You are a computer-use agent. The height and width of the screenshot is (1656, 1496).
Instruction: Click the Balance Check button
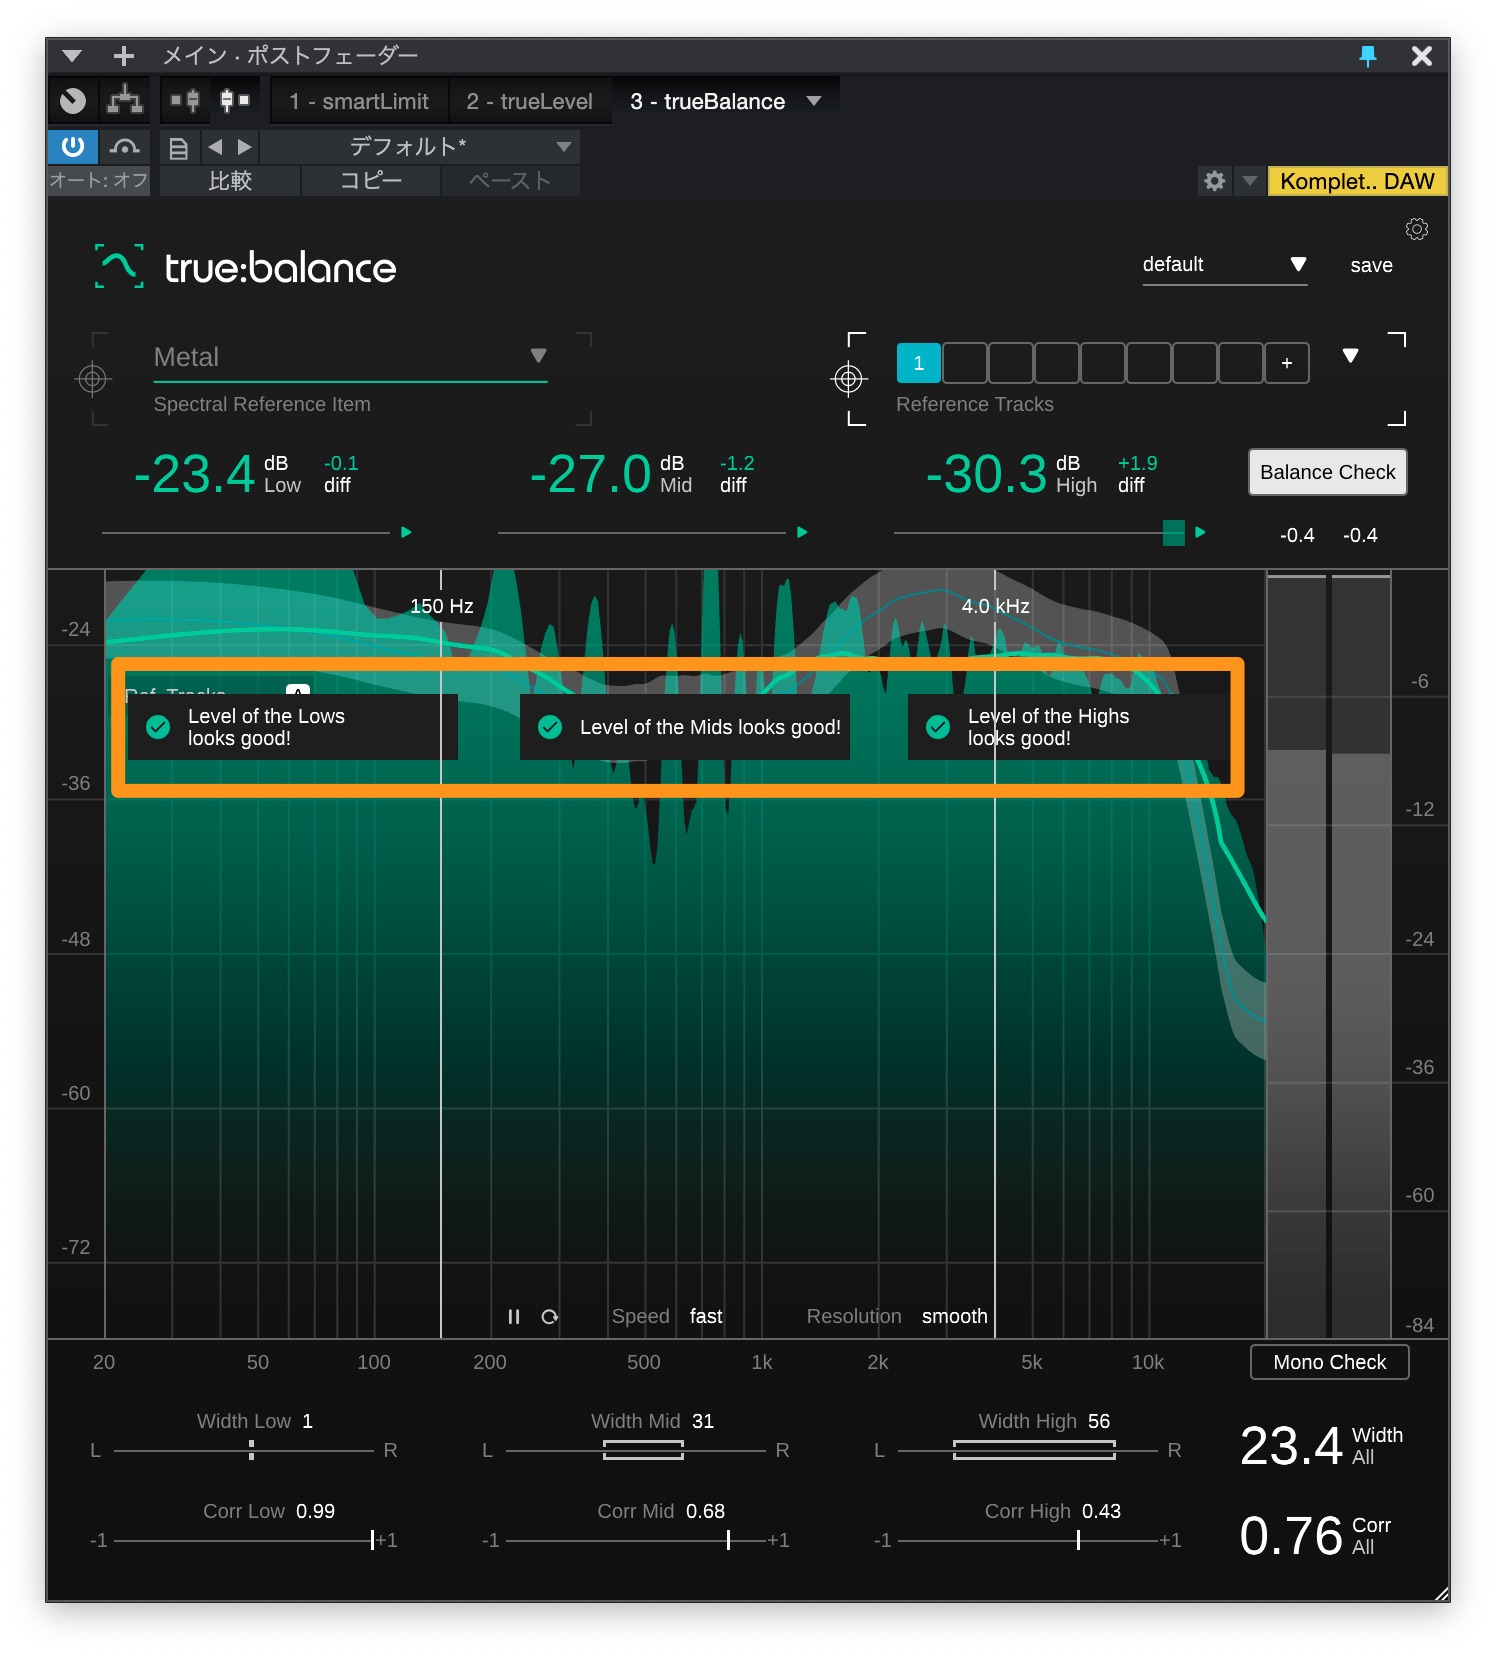[x=1327, y=472]
